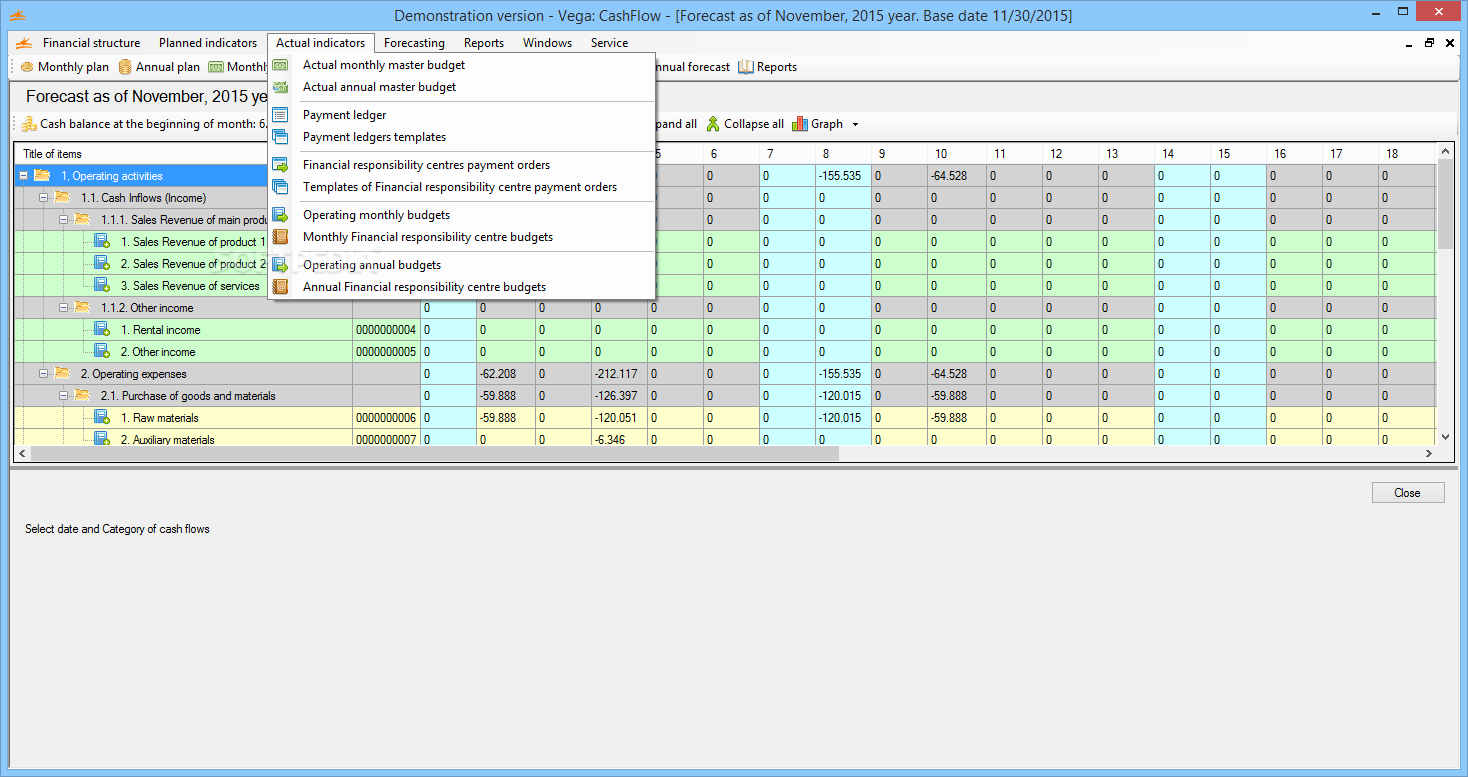This screenshot has width=1468, height=777.
Task: Click the -126.397 value cell
Action: pyautogui.click(x=619, y=396)
